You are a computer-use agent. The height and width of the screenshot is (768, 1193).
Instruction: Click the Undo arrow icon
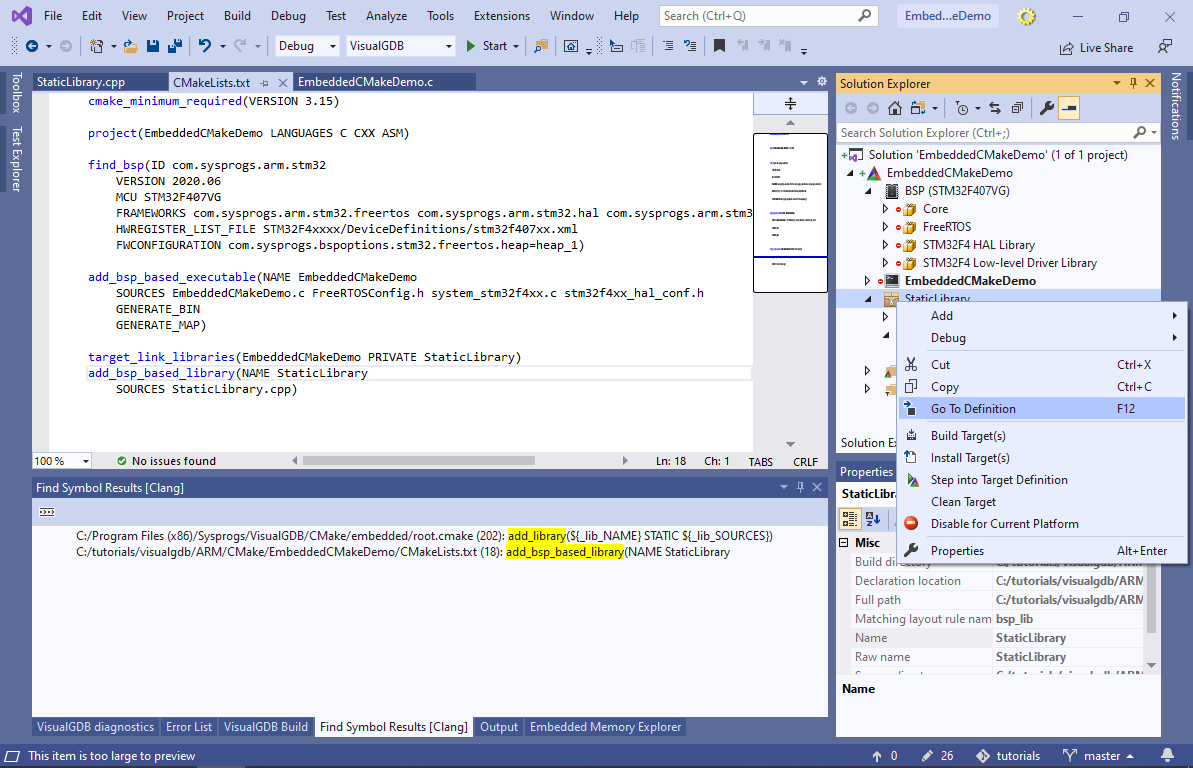point(205,46)
